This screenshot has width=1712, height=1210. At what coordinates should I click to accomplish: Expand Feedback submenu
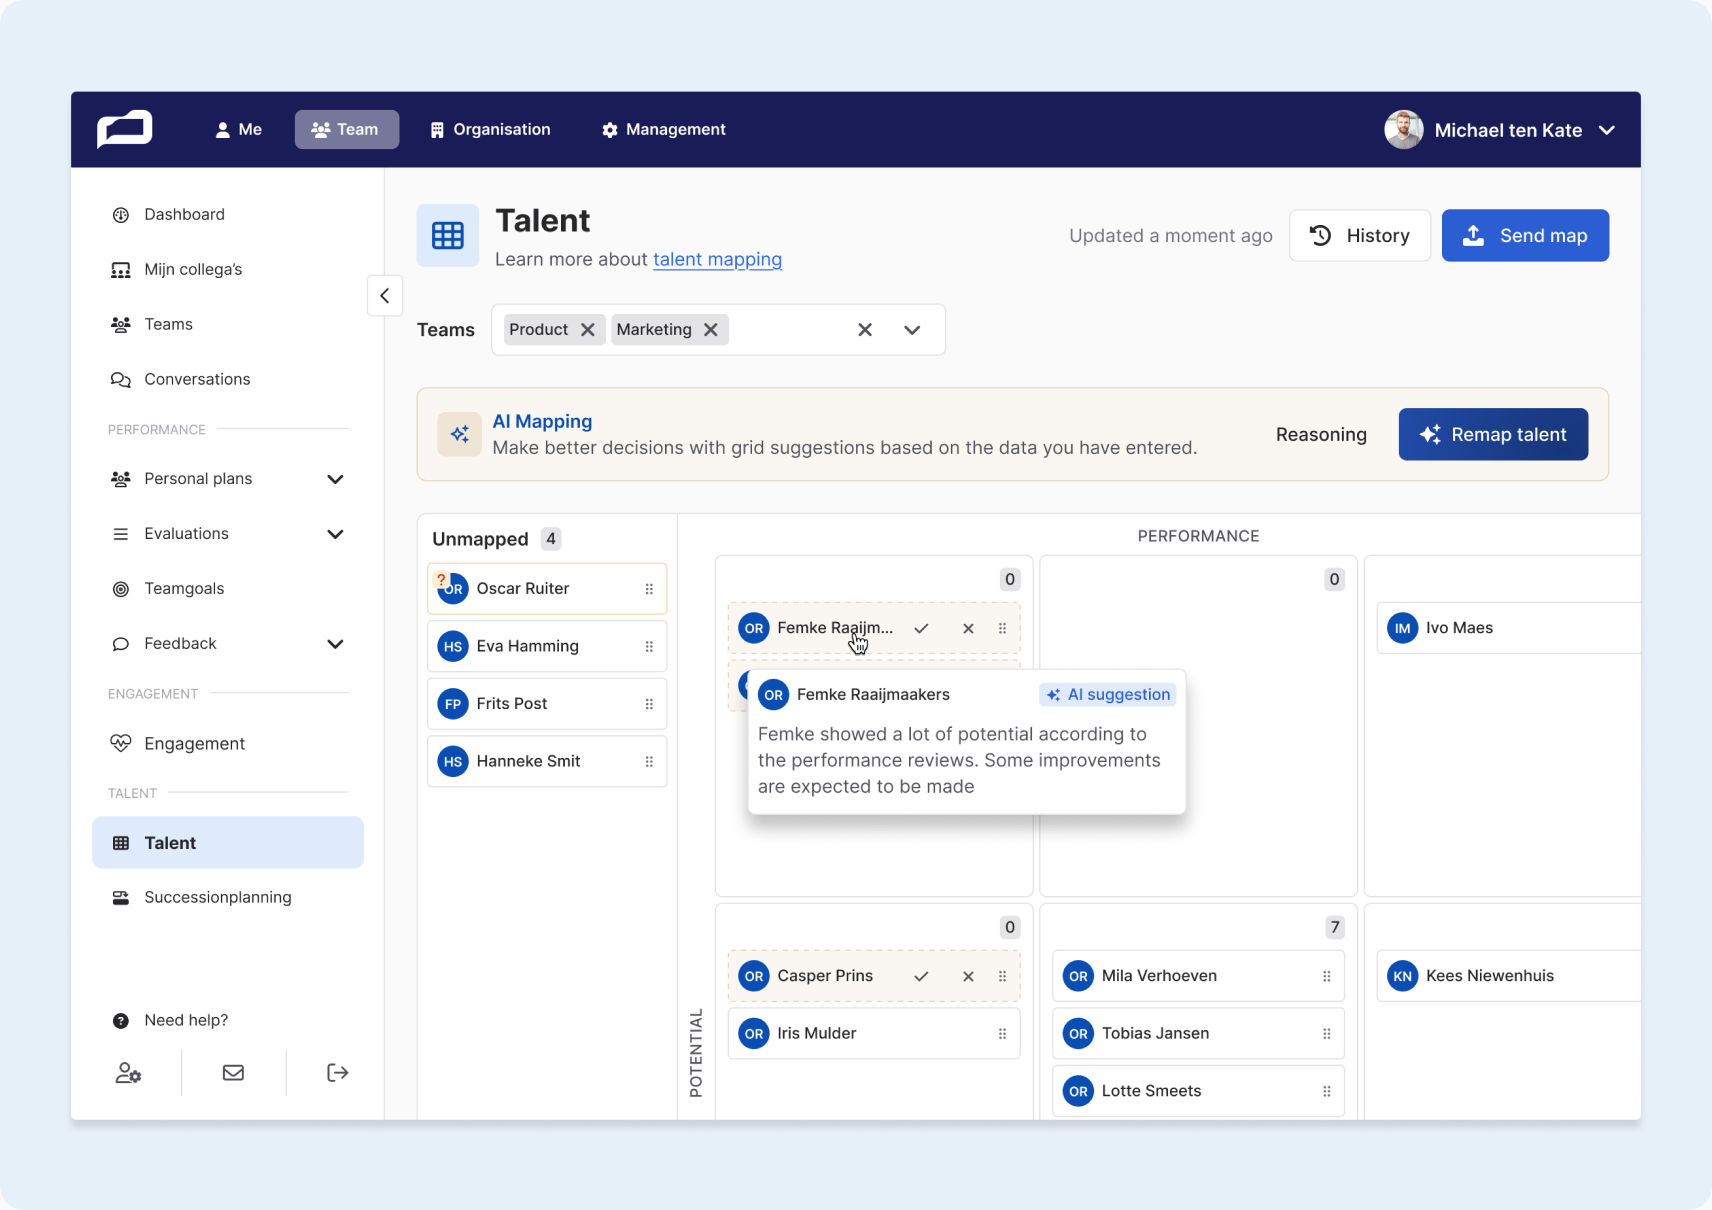click(336, 644)
